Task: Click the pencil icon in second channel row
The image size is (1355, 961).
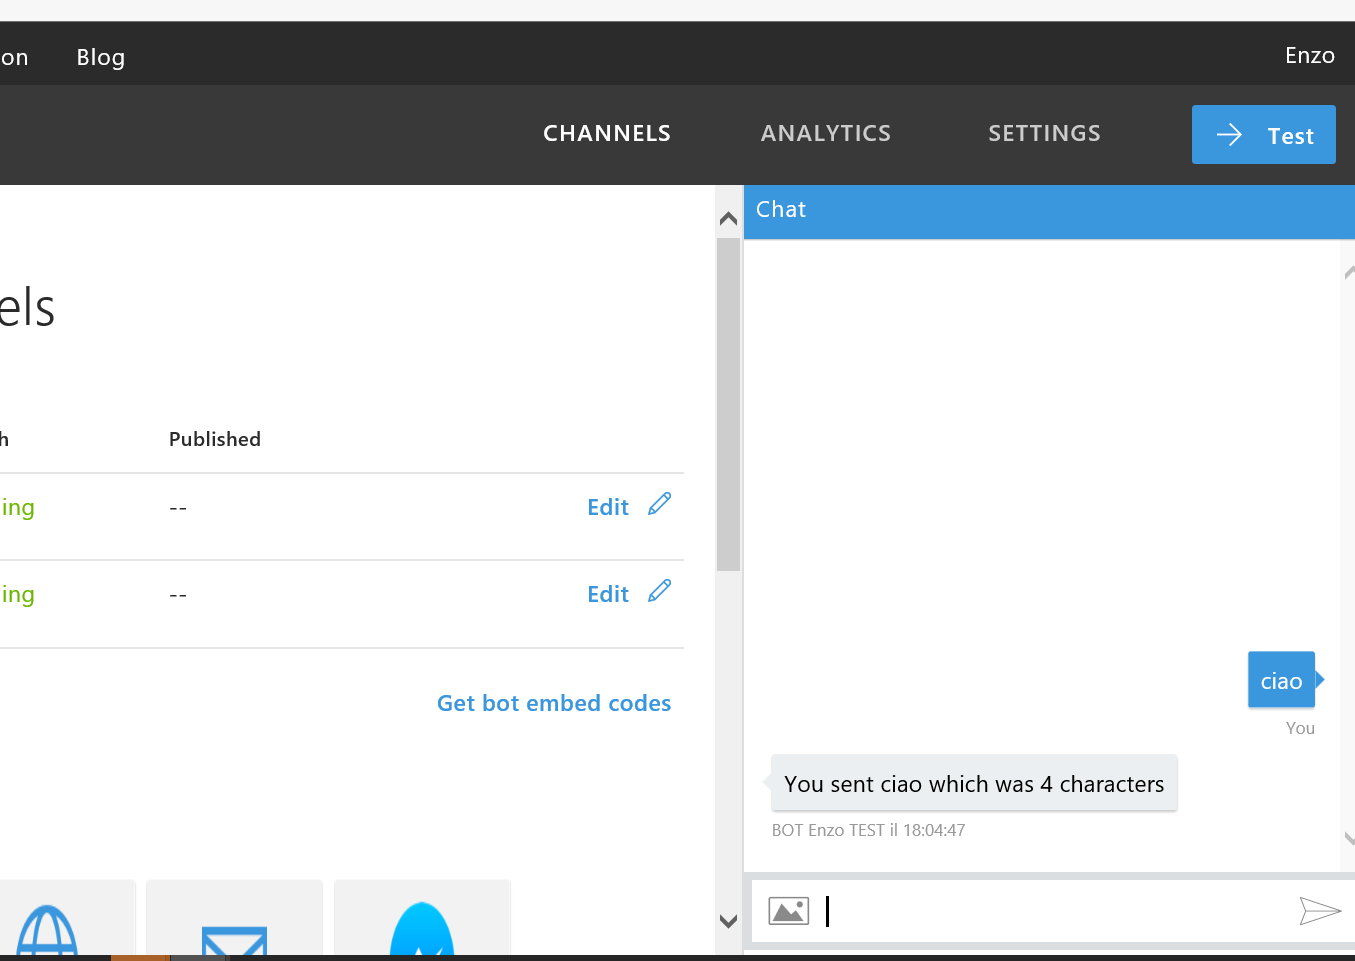Action: (659, 591)
